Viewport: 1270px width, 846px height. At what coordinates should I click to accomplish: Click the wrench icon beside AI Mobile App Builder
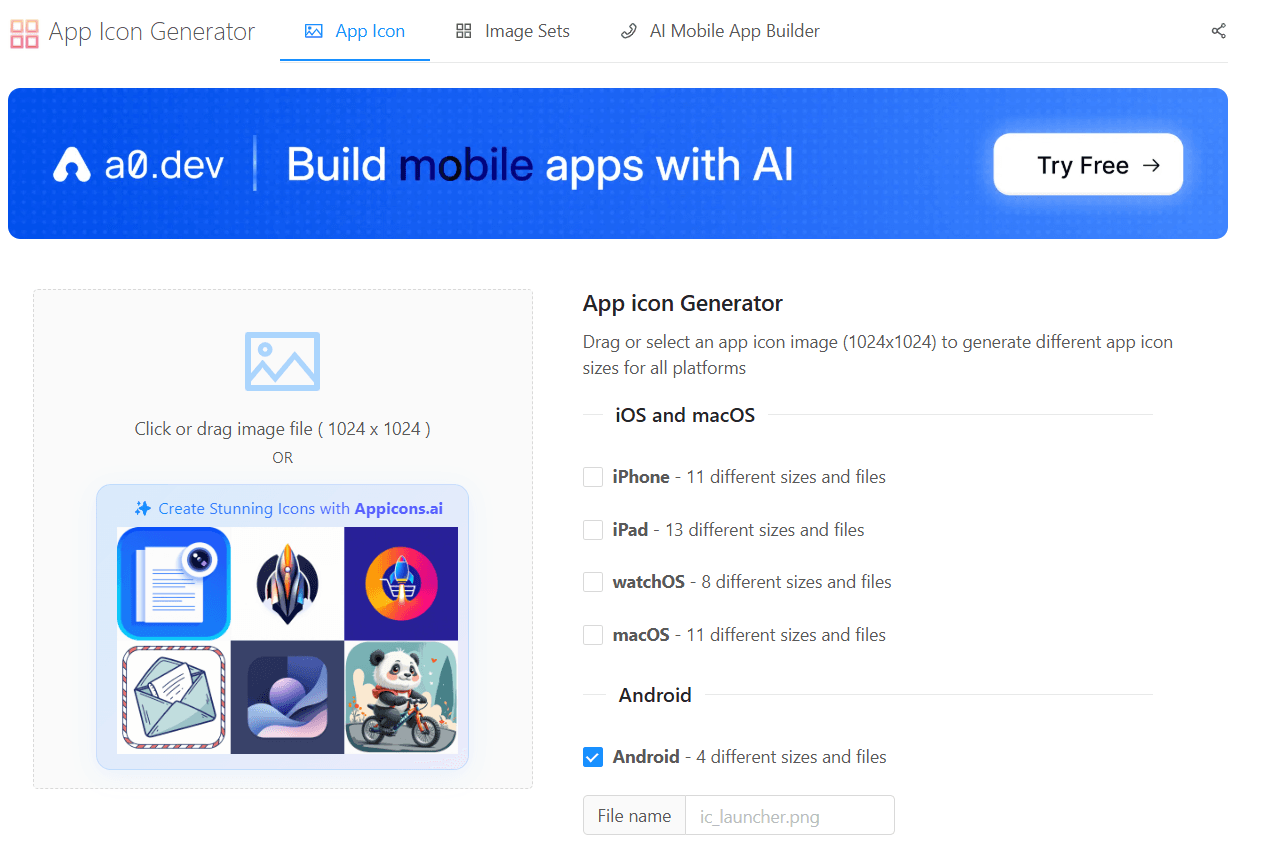coord(628,31)
